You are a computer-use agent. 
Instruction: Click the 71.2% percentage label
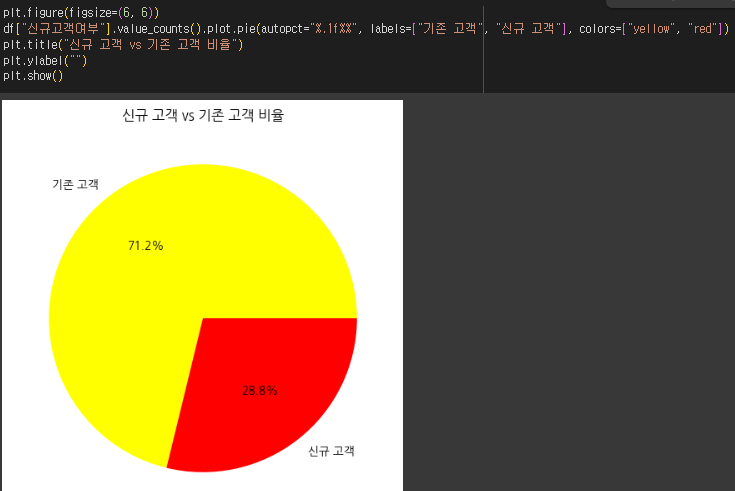click(x=146, y=246)
